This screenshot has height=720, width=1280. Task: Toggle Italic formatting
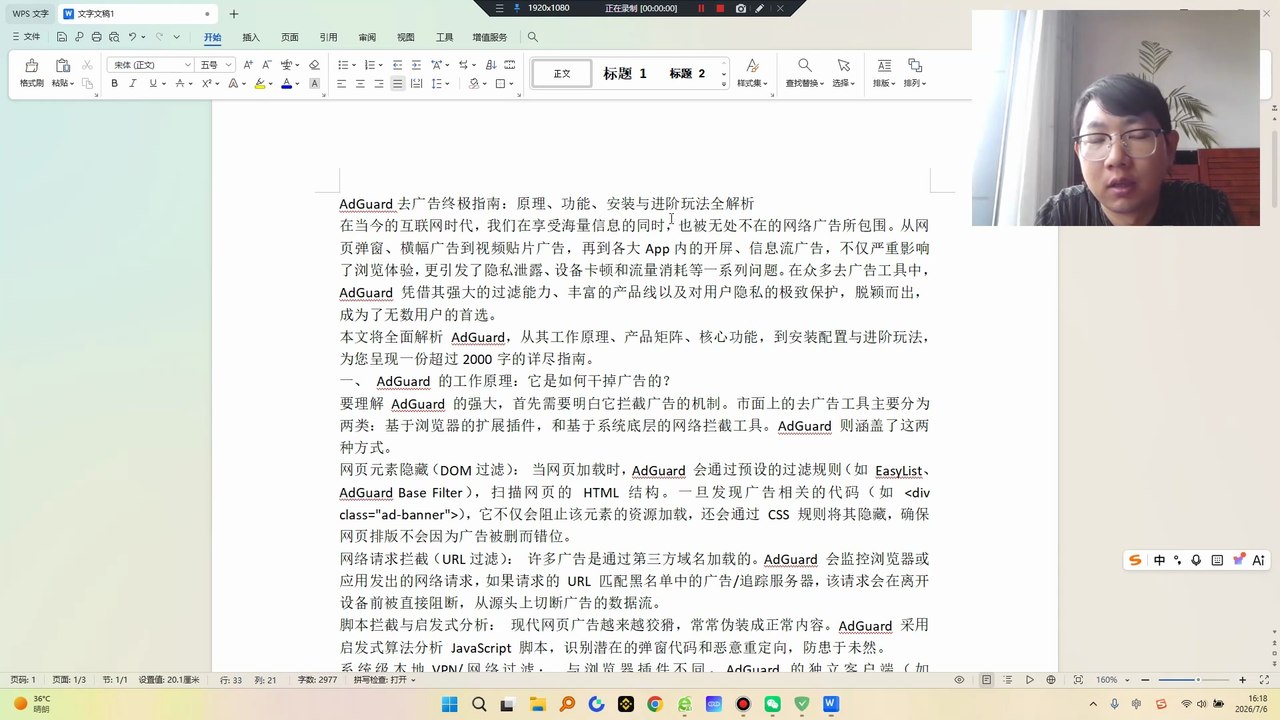point(133,84)
